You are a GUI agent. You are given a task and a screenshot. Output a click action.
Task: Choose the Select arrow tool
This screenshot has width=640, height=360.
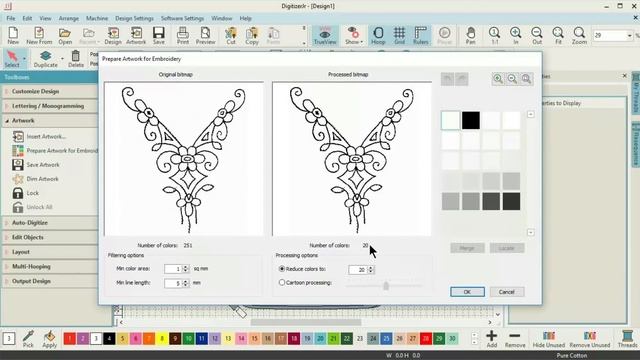coord(12,58)
